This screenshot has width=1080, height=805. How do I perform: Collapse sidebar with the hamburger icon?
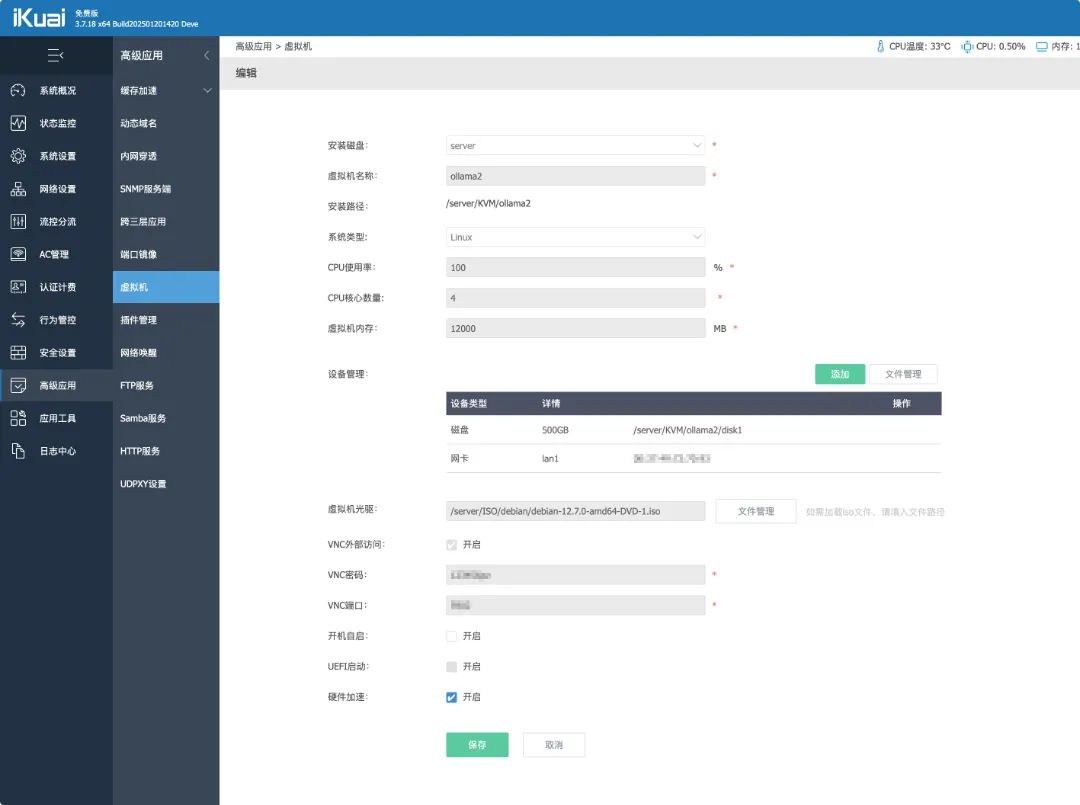point(56,55)
